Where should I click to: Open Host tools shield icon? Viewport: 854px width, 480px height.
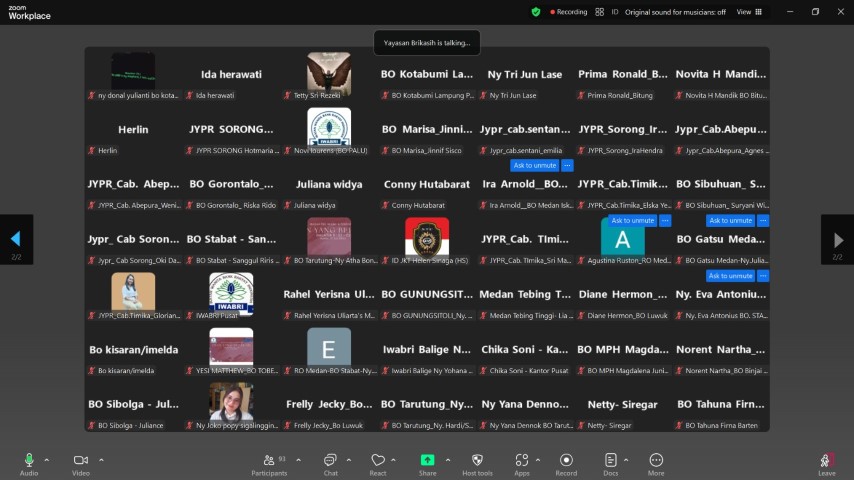pyautogui.click(x=477, y=460)
